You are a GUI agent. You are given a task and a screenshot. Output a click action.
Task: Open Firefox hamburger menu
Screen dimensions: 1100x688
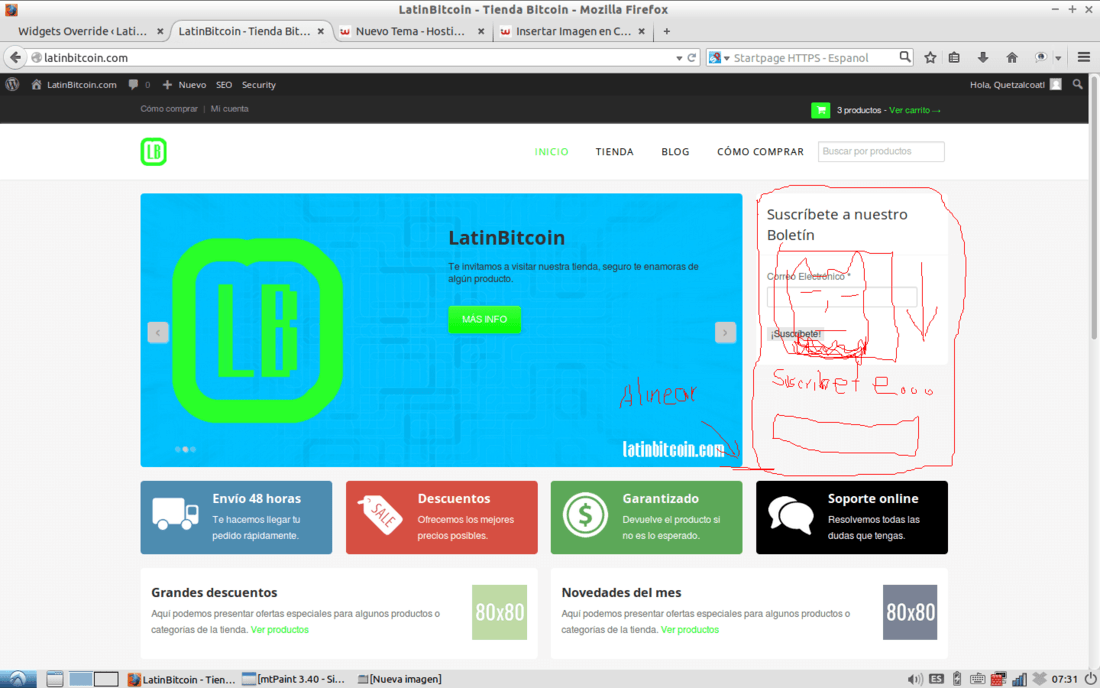pos(1084,58)
